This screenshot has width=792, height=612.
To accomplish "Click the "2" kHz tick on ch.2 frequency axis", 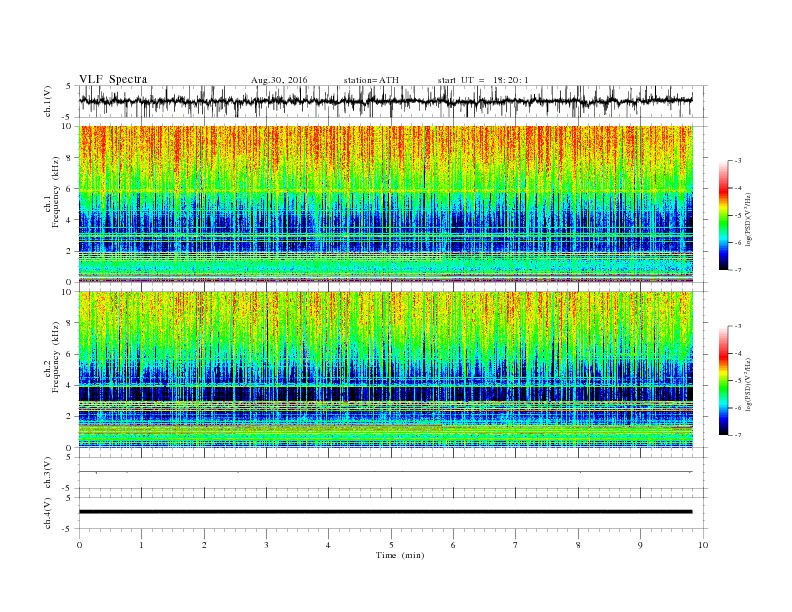I will tap(70, 417).
